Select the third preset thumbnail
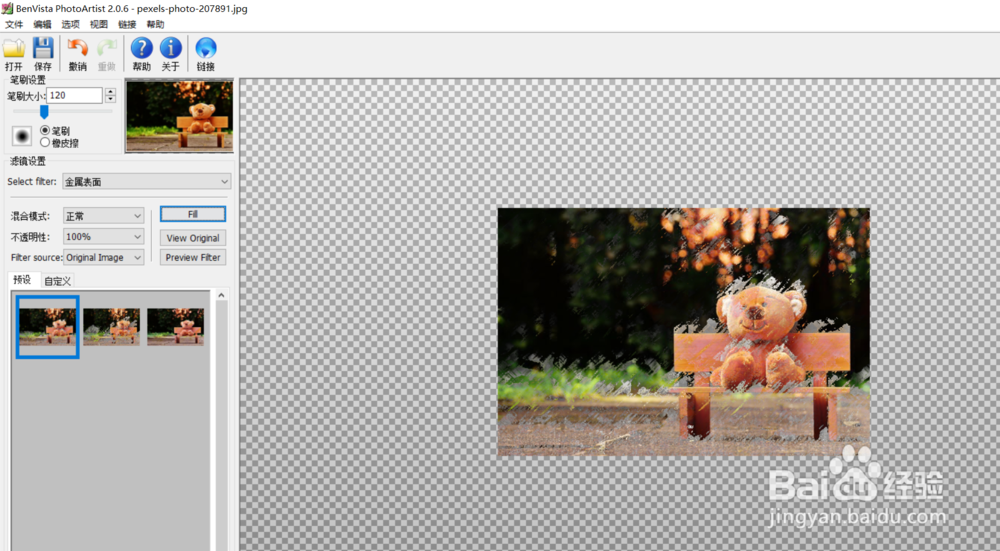Screen dimensions: 1000x551 click(175, 327)
